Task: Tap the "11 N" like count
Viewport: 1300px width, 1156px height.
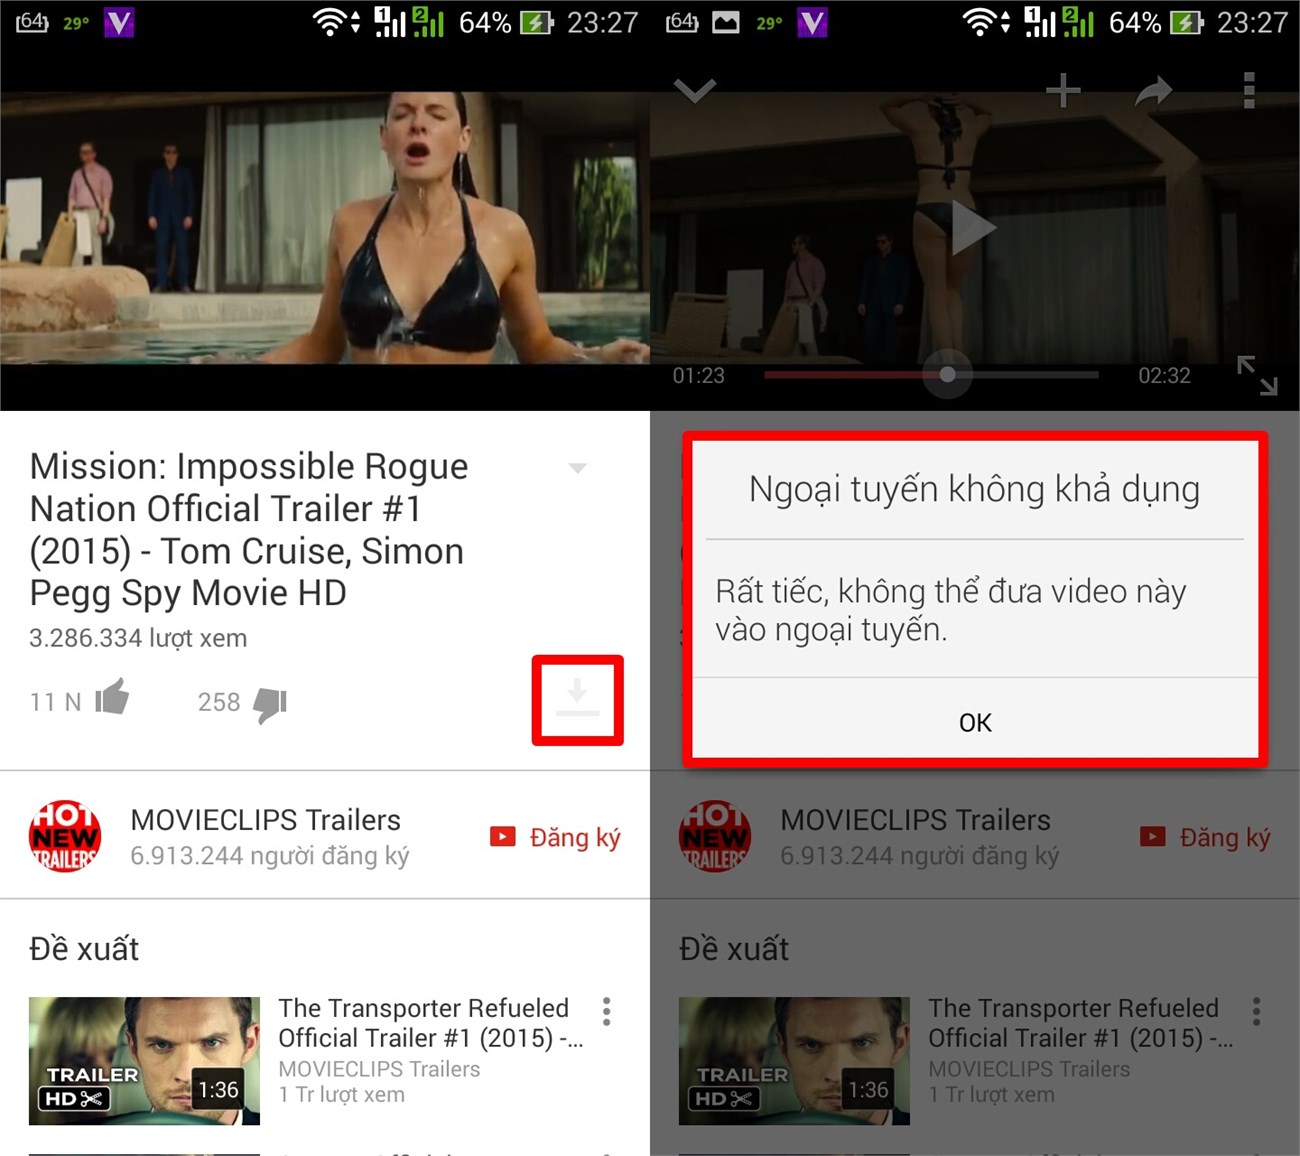Action: tap(55, 702)
